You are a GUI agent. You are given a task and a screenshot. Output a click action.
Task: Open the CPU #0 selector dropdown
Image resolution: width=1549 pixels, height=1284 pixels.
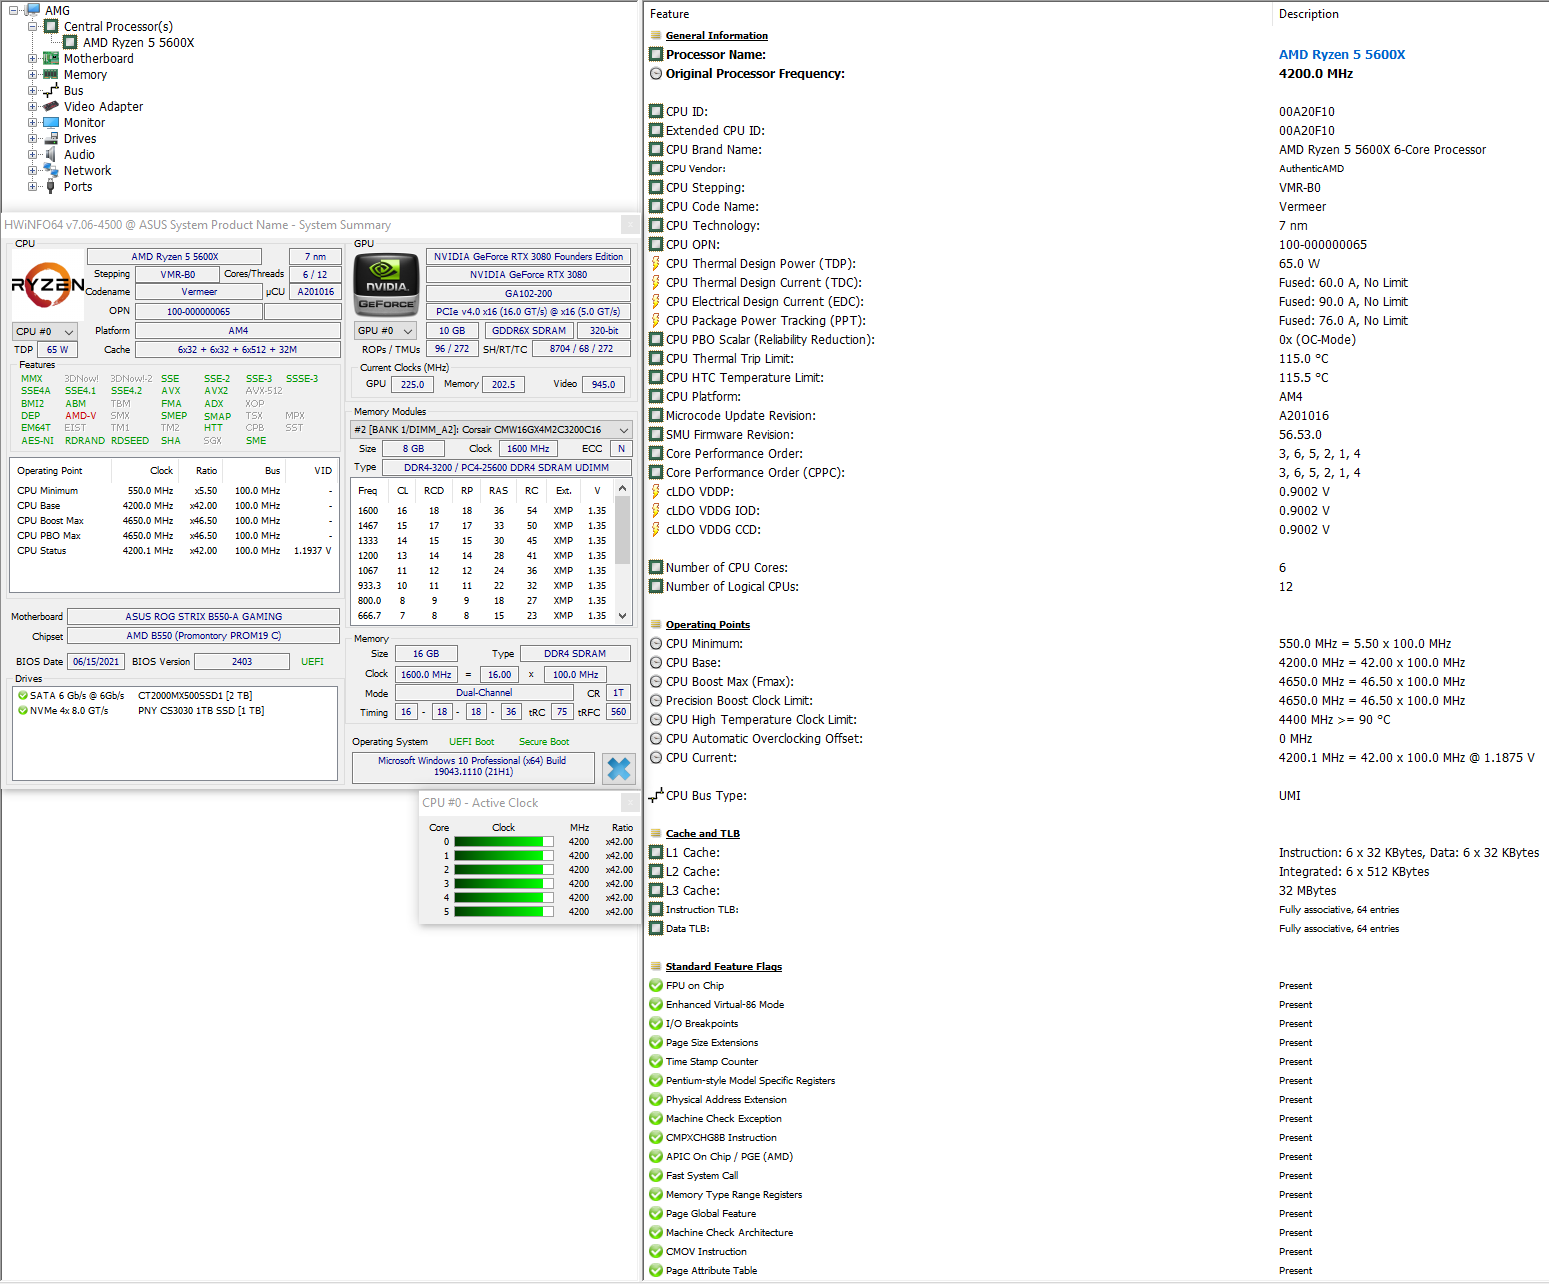click(45, 332)
